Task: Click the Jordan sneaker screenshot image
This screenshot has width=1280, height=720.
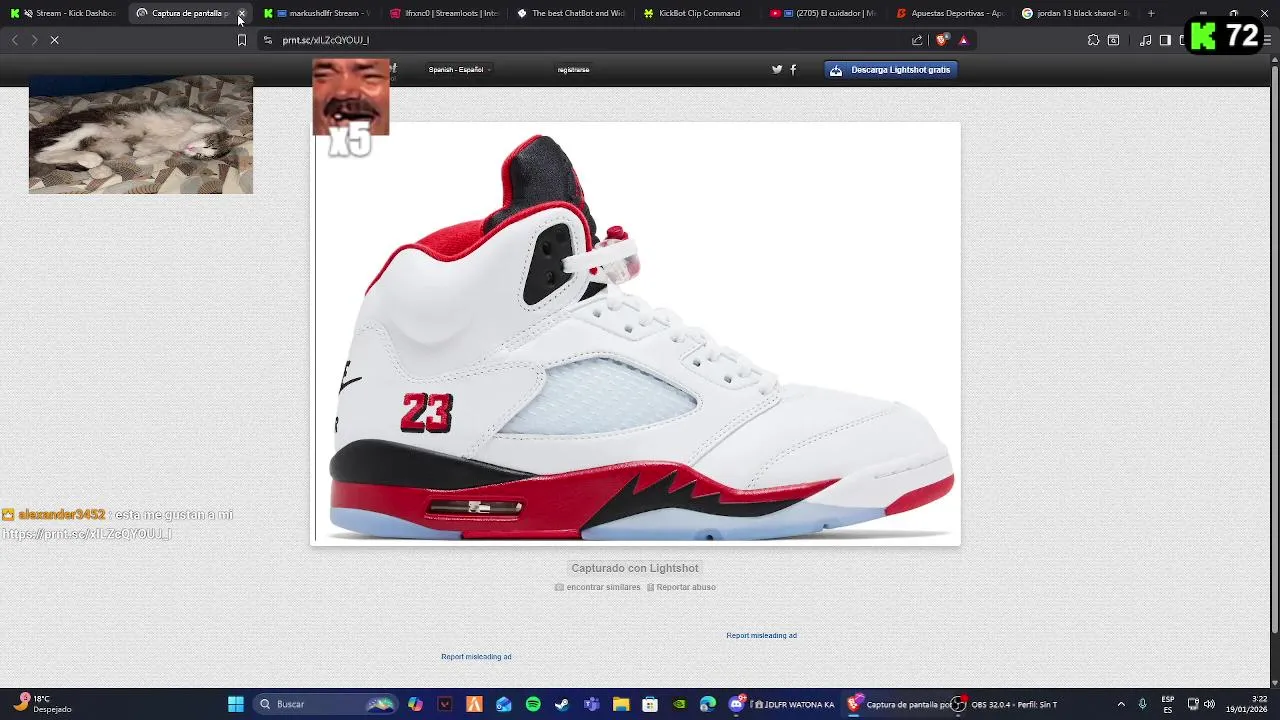Action: click(636, 334)
